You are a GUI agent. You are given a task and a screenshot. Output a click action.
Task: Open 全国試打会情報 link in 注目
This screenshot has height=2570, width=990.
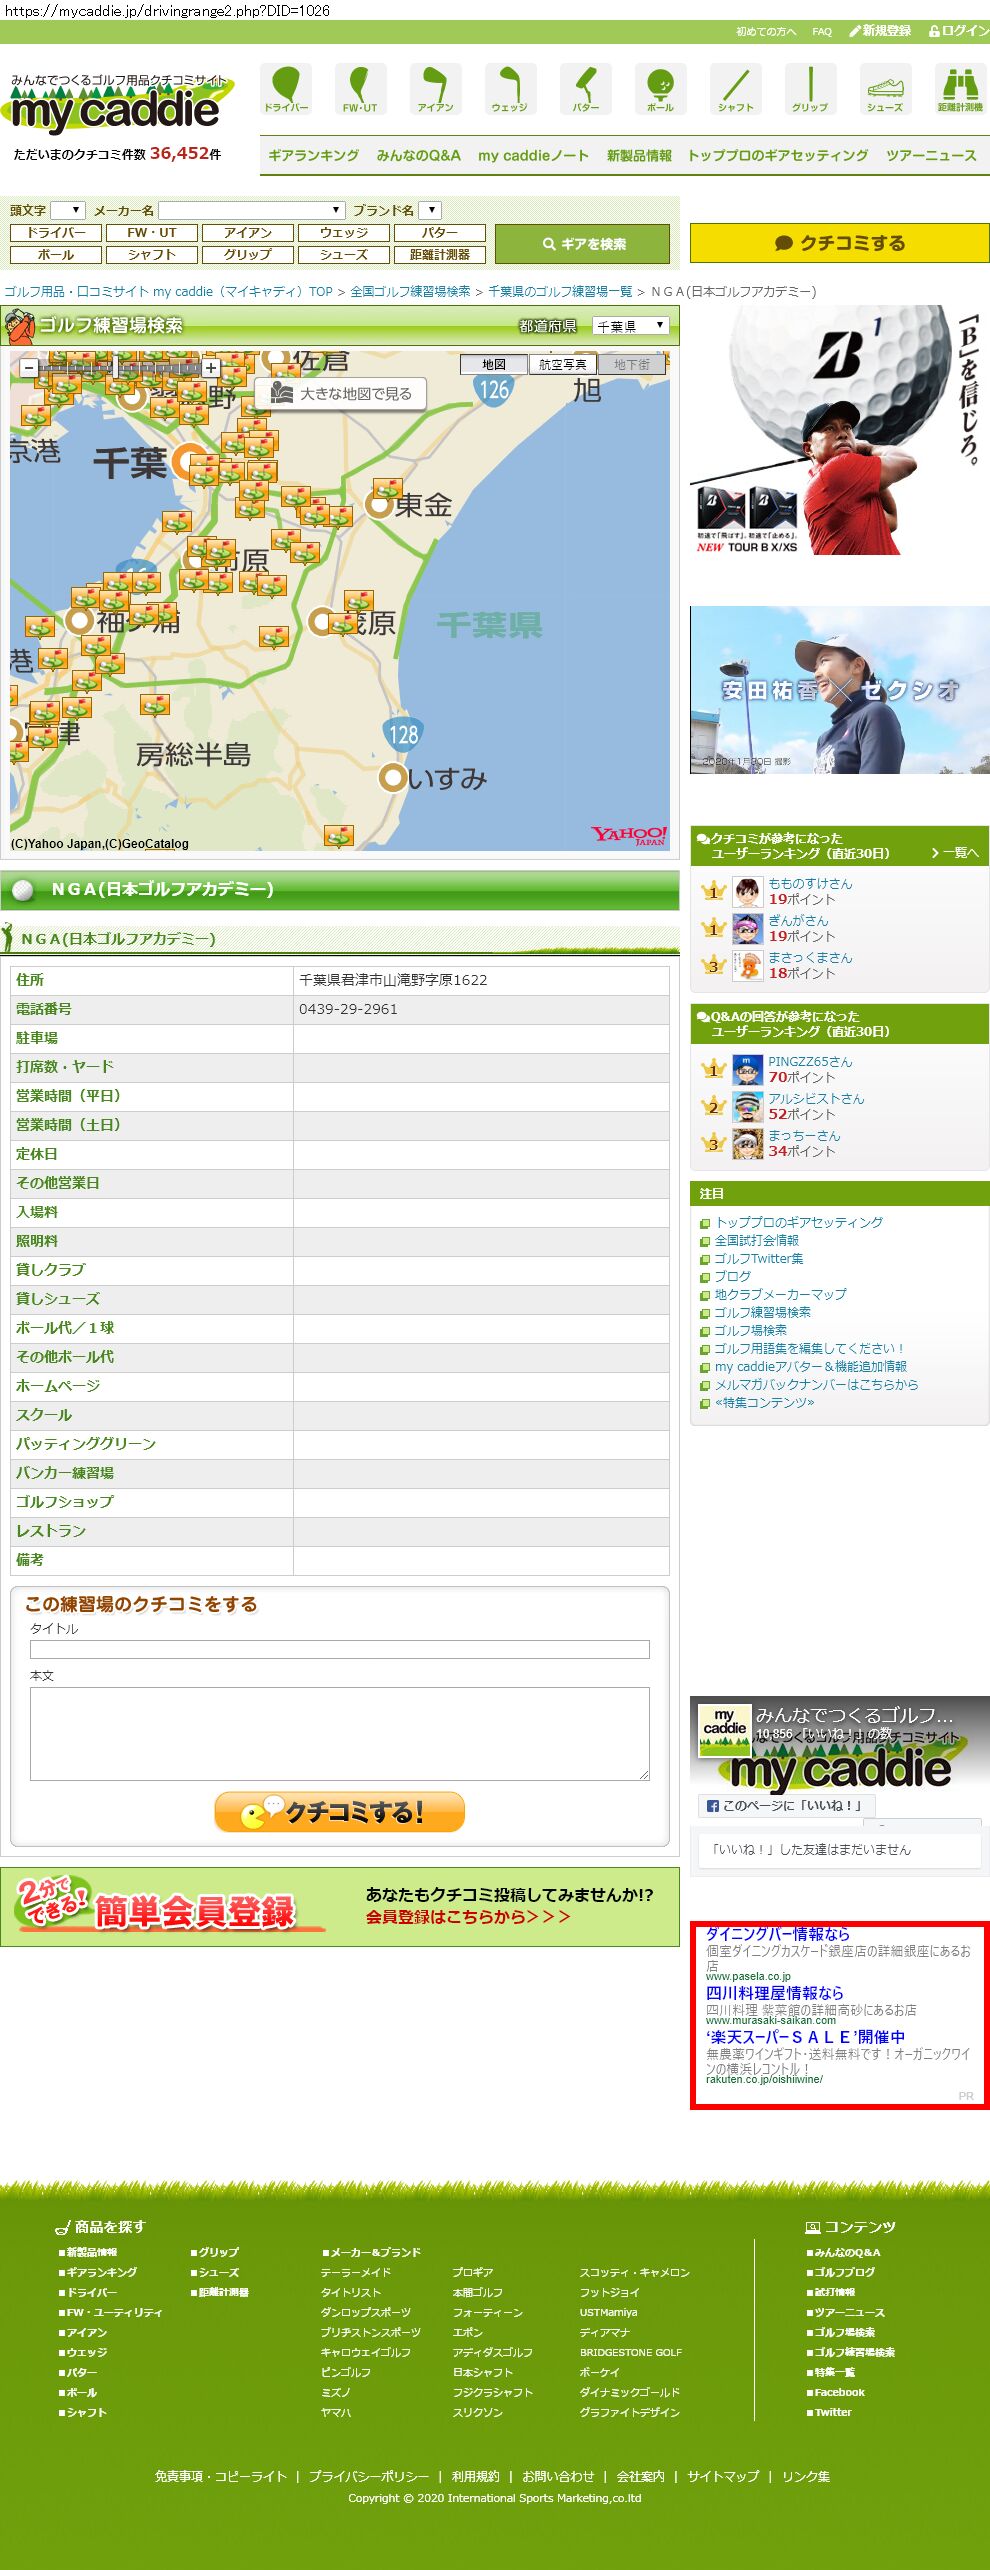(x=757, y=1240)
